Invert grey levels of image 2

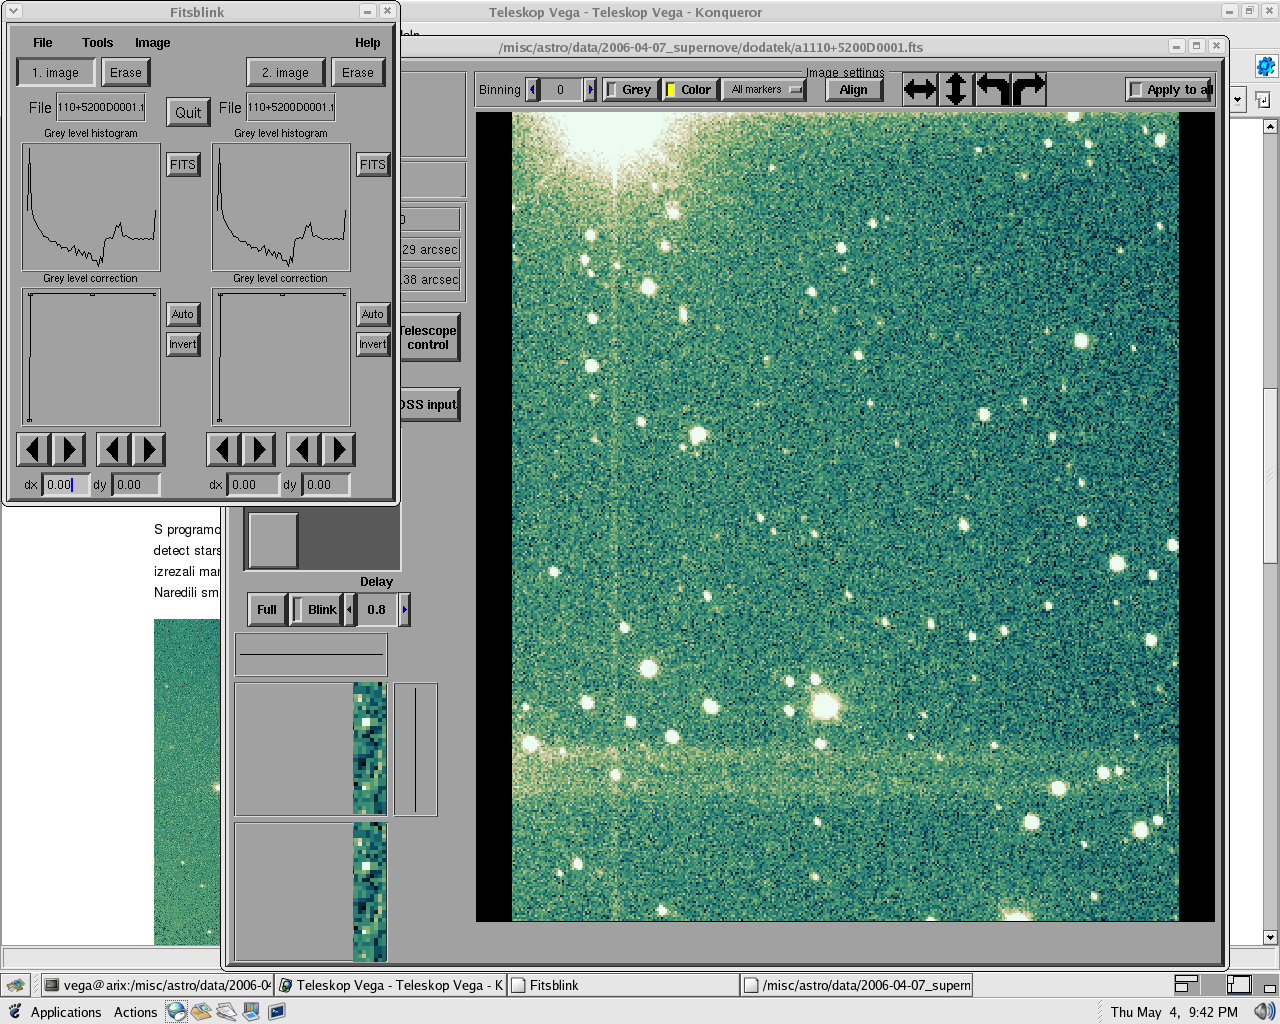(373, 344)
